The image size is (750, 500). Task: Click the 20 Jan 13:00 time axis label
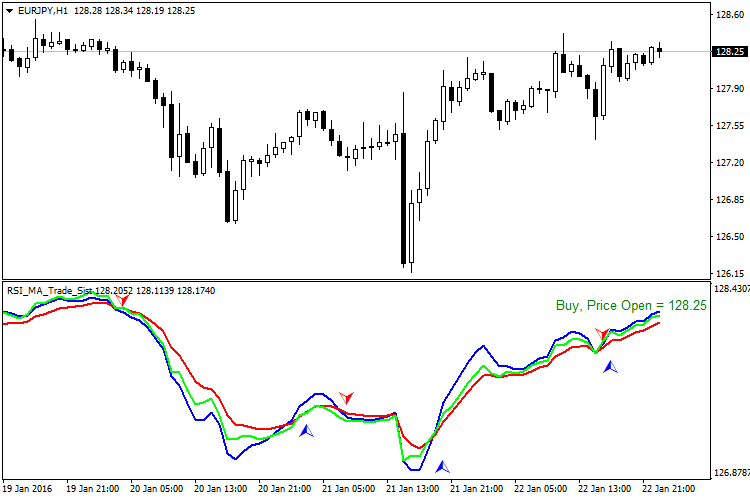(221, 489)
